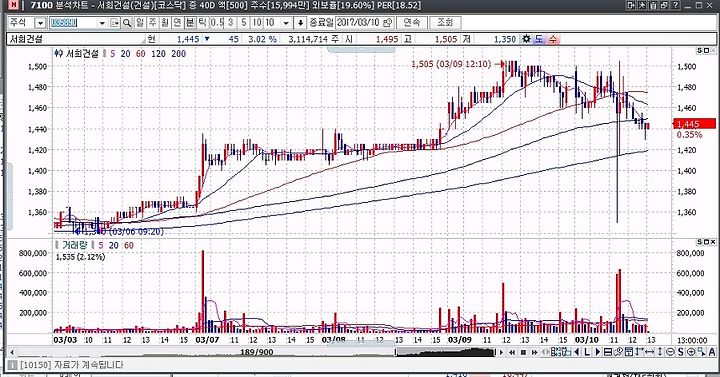Click the chart overview range slider

pyautogui.click(x=445, y=352)
